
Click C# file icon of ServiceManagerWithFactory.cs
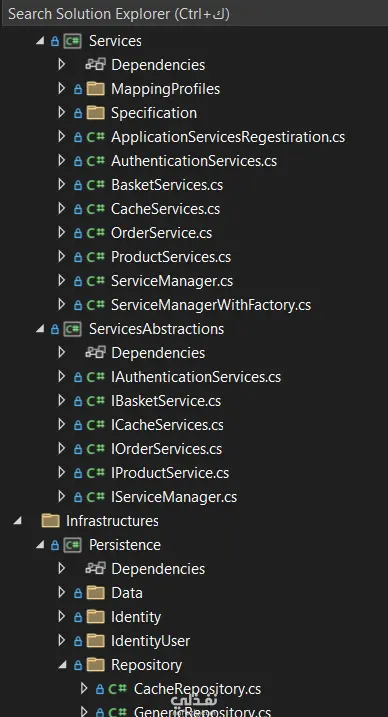(x=96, y=305)
